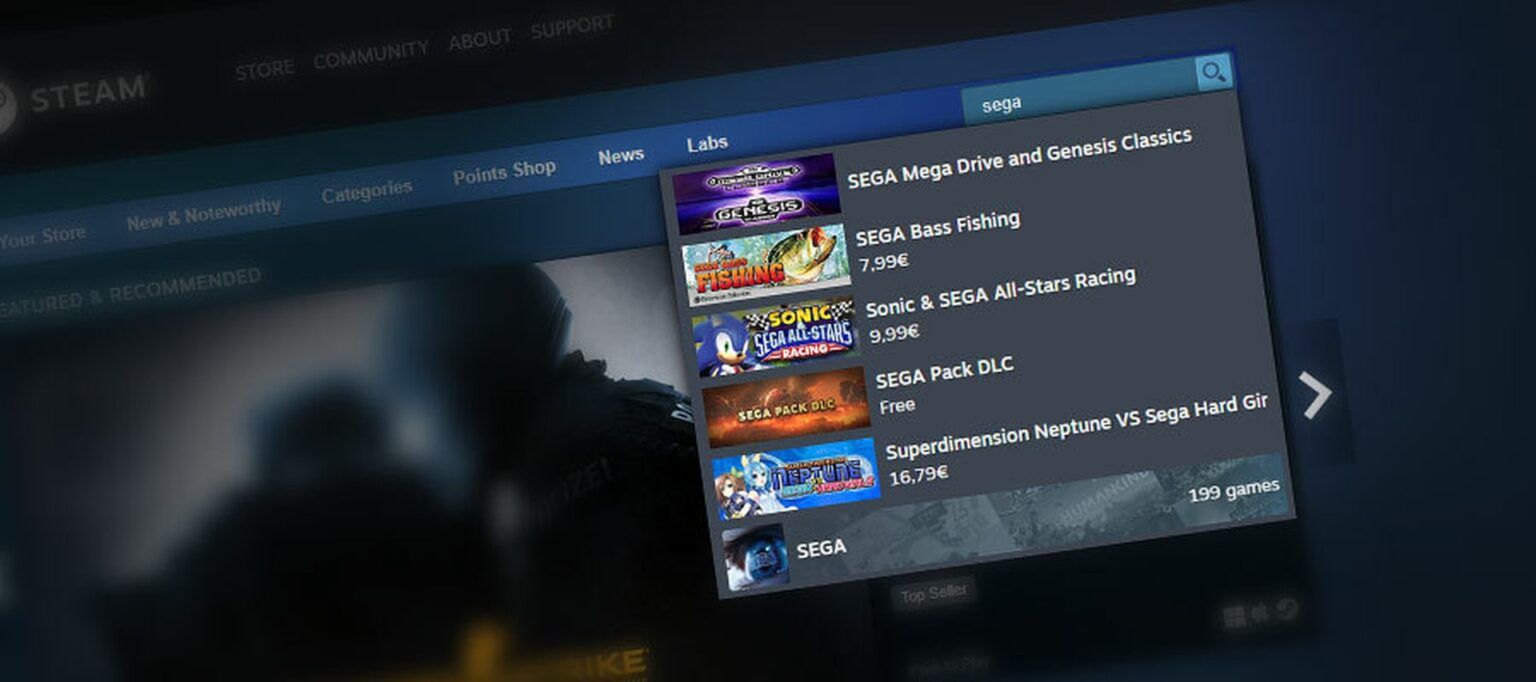This screenshot has height=682, width=1536.
Task: Open the News section
Action: click(x=621, y=154)
